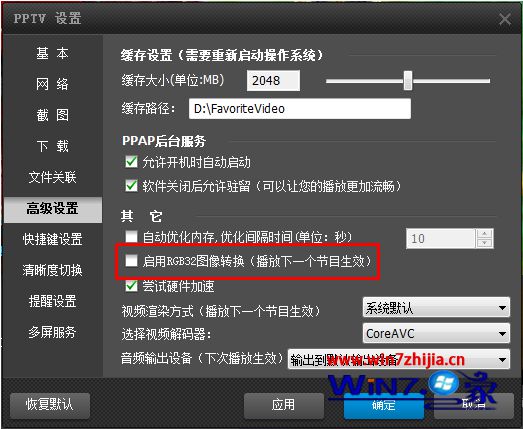Open 视频渲染方式 dropdown showing 系统默认
The height and width of the screenshot is (429, 523).
(436, 308)
